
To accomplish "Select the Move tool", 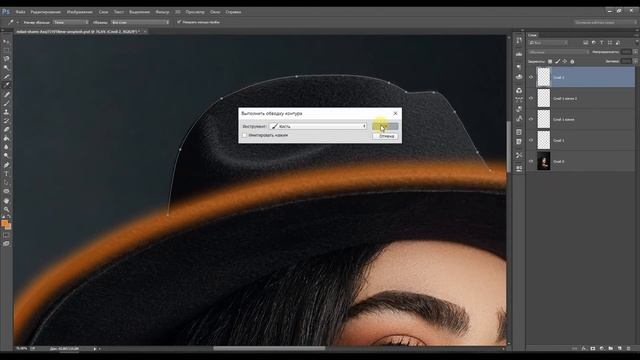I will click(6, 42).
